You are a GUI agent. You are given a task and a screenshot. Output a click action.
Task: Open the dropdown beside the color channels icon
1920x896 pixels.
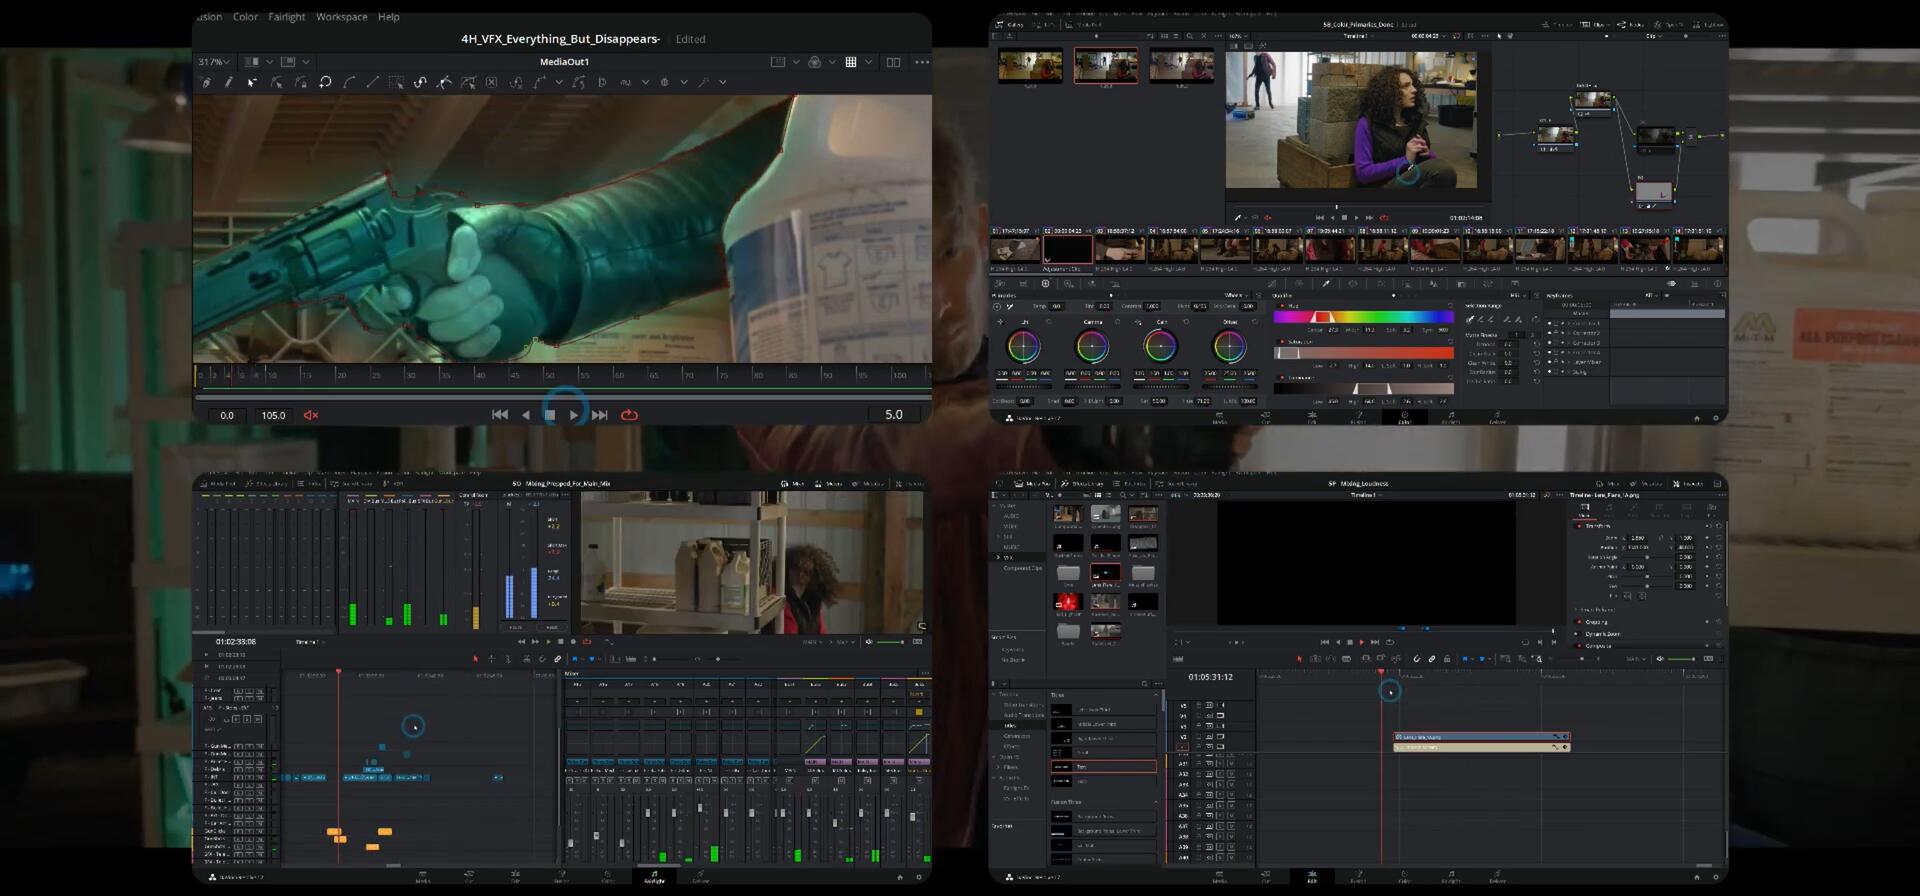coord(831,62)
